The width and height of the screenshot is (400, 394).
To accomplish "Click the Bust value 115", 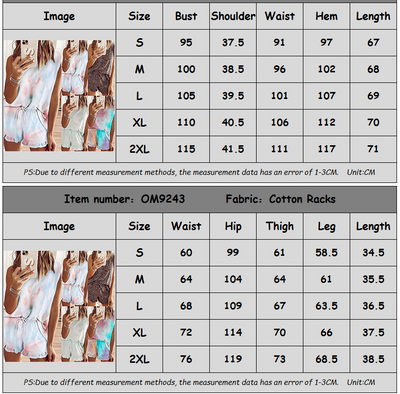I will (x=186, y=149).
